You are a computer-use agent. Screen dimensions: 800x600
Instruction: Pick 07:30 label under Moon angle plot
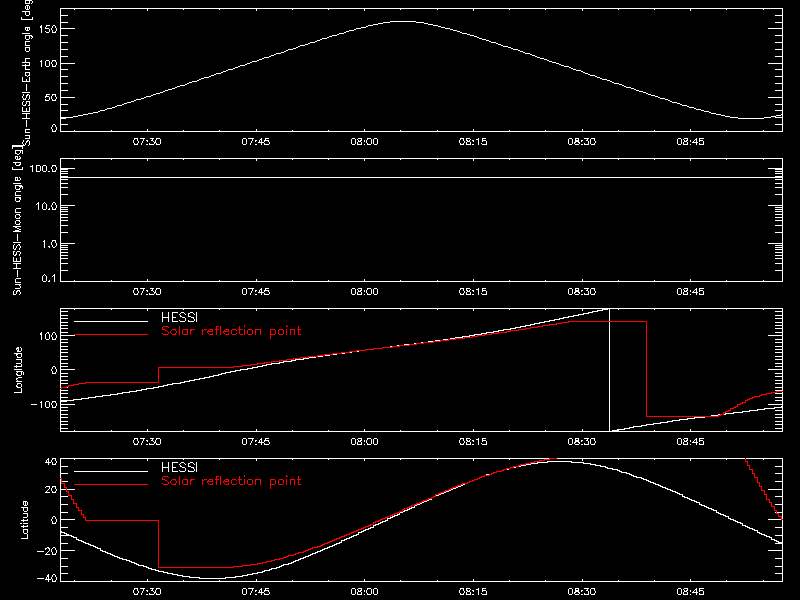pos(147,292)
